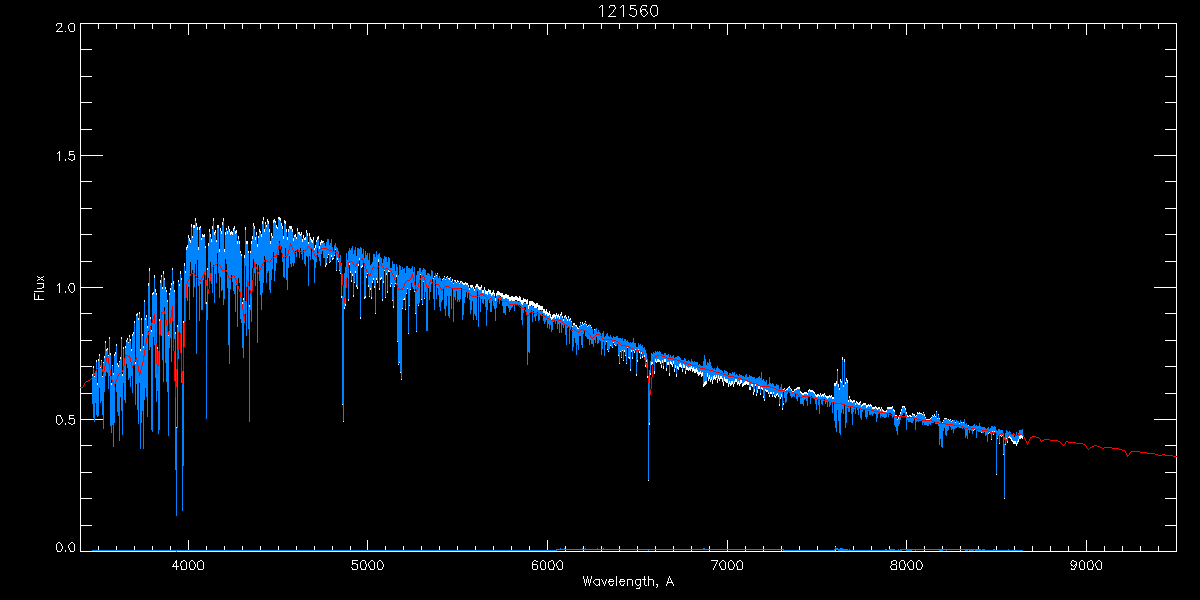The width and height of the screenshot is (1200, 600).
Task: Click the bottom of the deep absorption line near 6563 Å
Action: click(648, 478)
